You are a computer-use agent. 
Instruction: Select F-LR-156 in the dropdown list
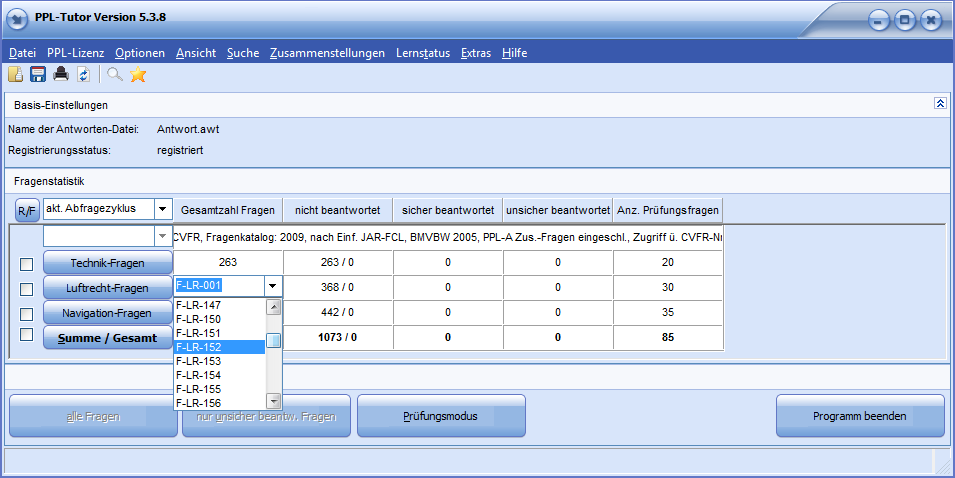(x=219, y=403)
